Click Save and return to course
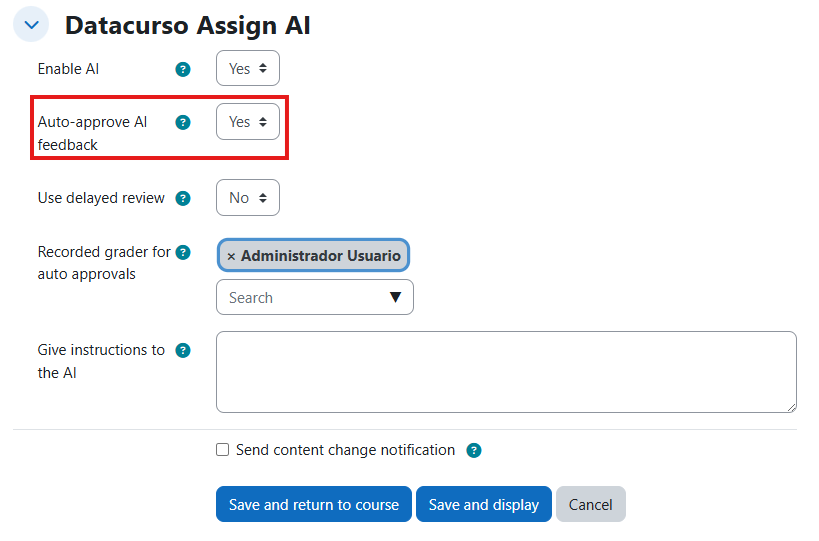This screenshot has height=541, width=819. 314,505
